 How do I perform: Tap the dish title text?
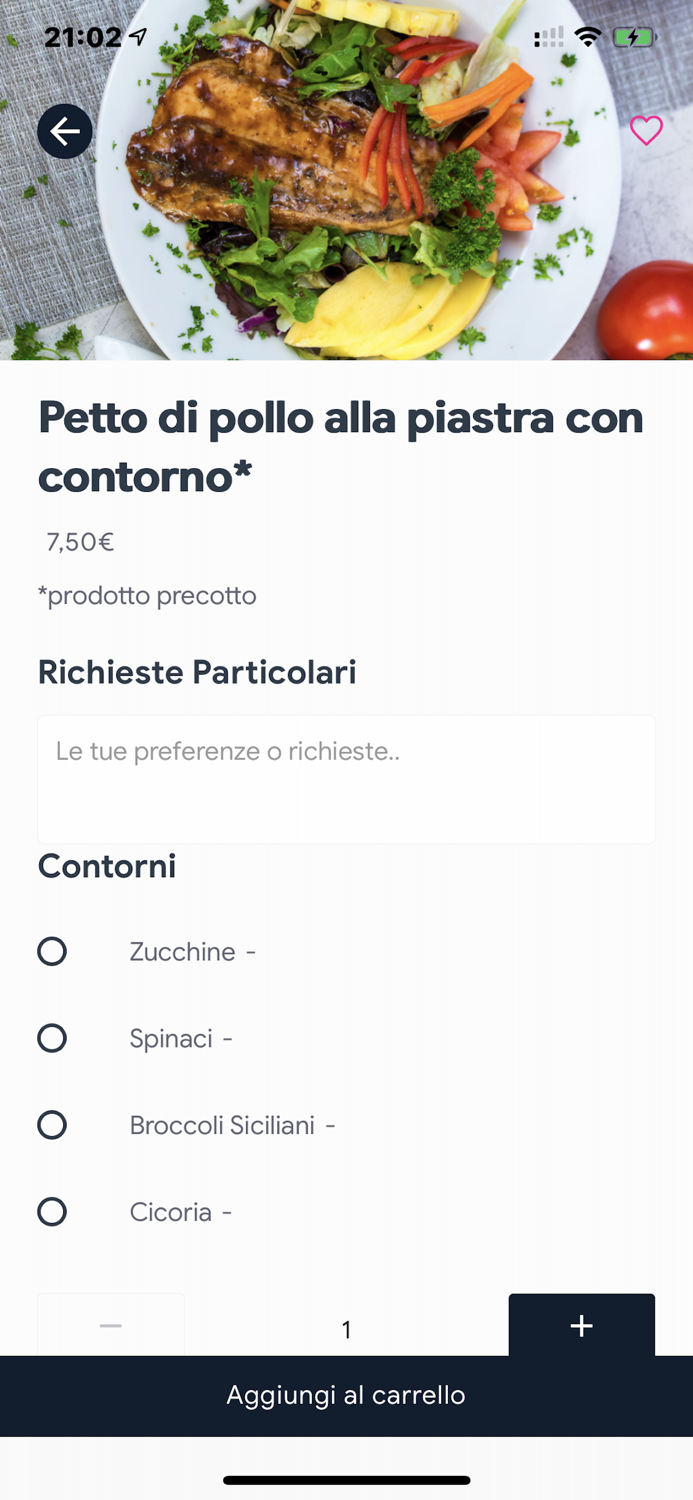(x=340, y=445)
